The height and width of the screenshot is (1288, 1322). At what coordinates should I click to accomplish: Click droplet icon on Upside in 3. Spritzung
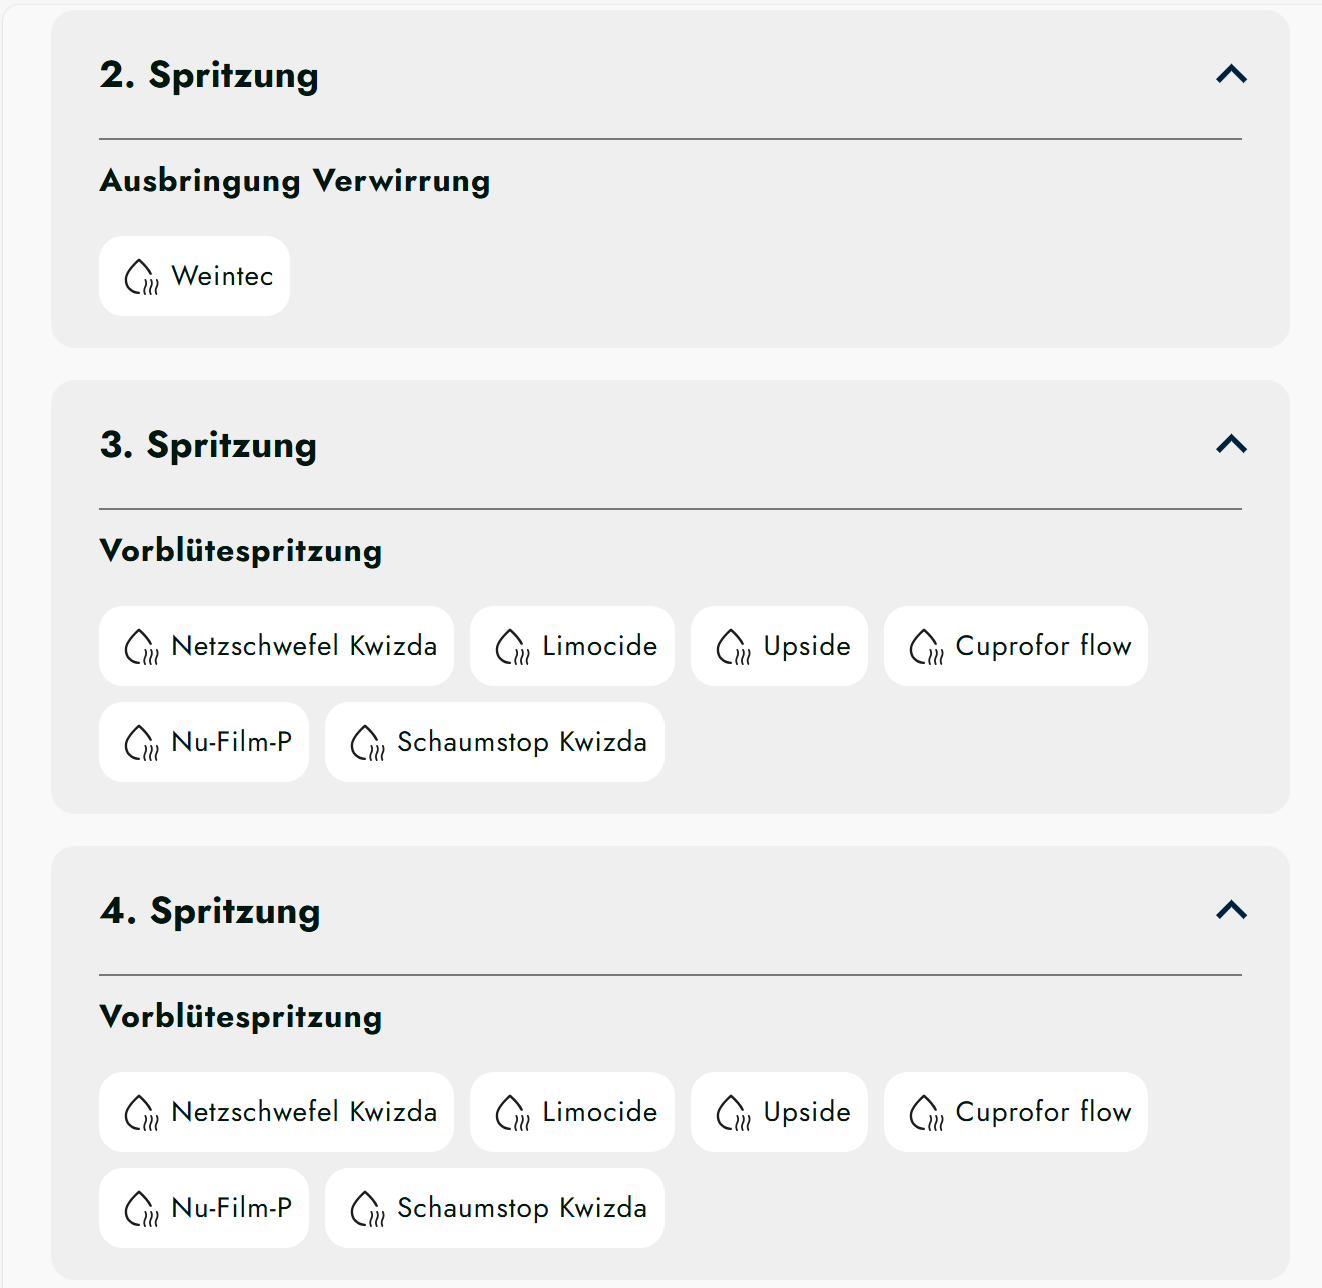(x=733, y=647)
